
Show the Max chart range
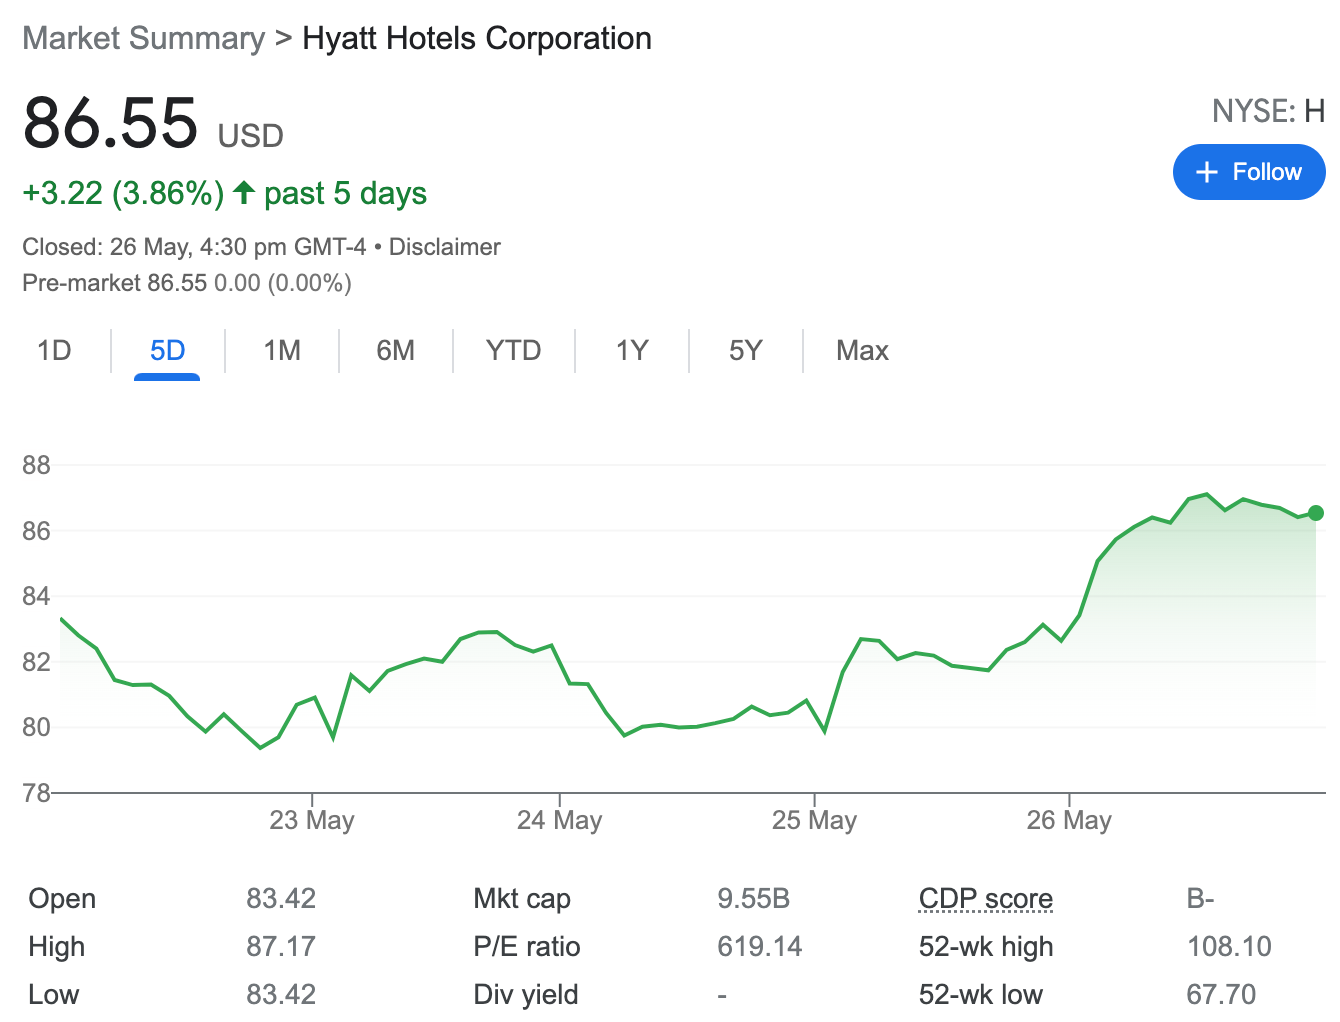pyautogui.click(x=862, y=350)
